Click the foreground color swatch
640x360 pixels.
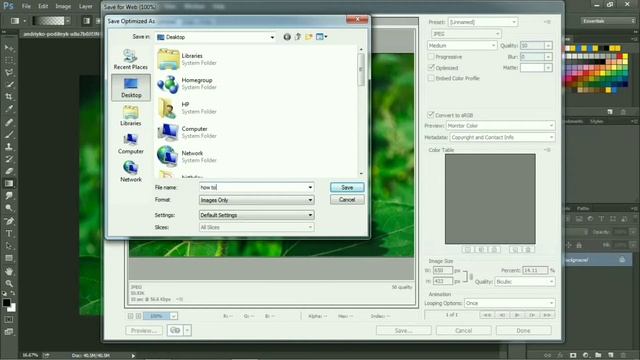[6, 302]
